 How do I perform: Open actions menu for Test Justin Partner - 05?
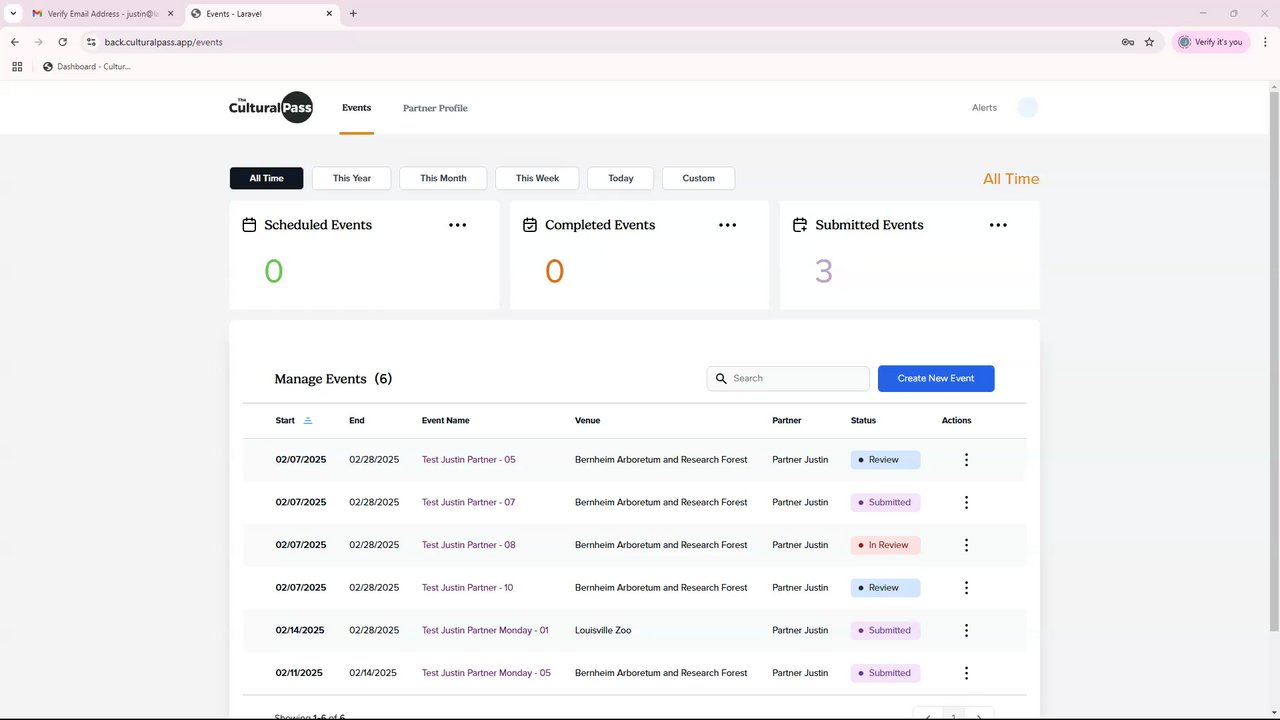(966, 460)
